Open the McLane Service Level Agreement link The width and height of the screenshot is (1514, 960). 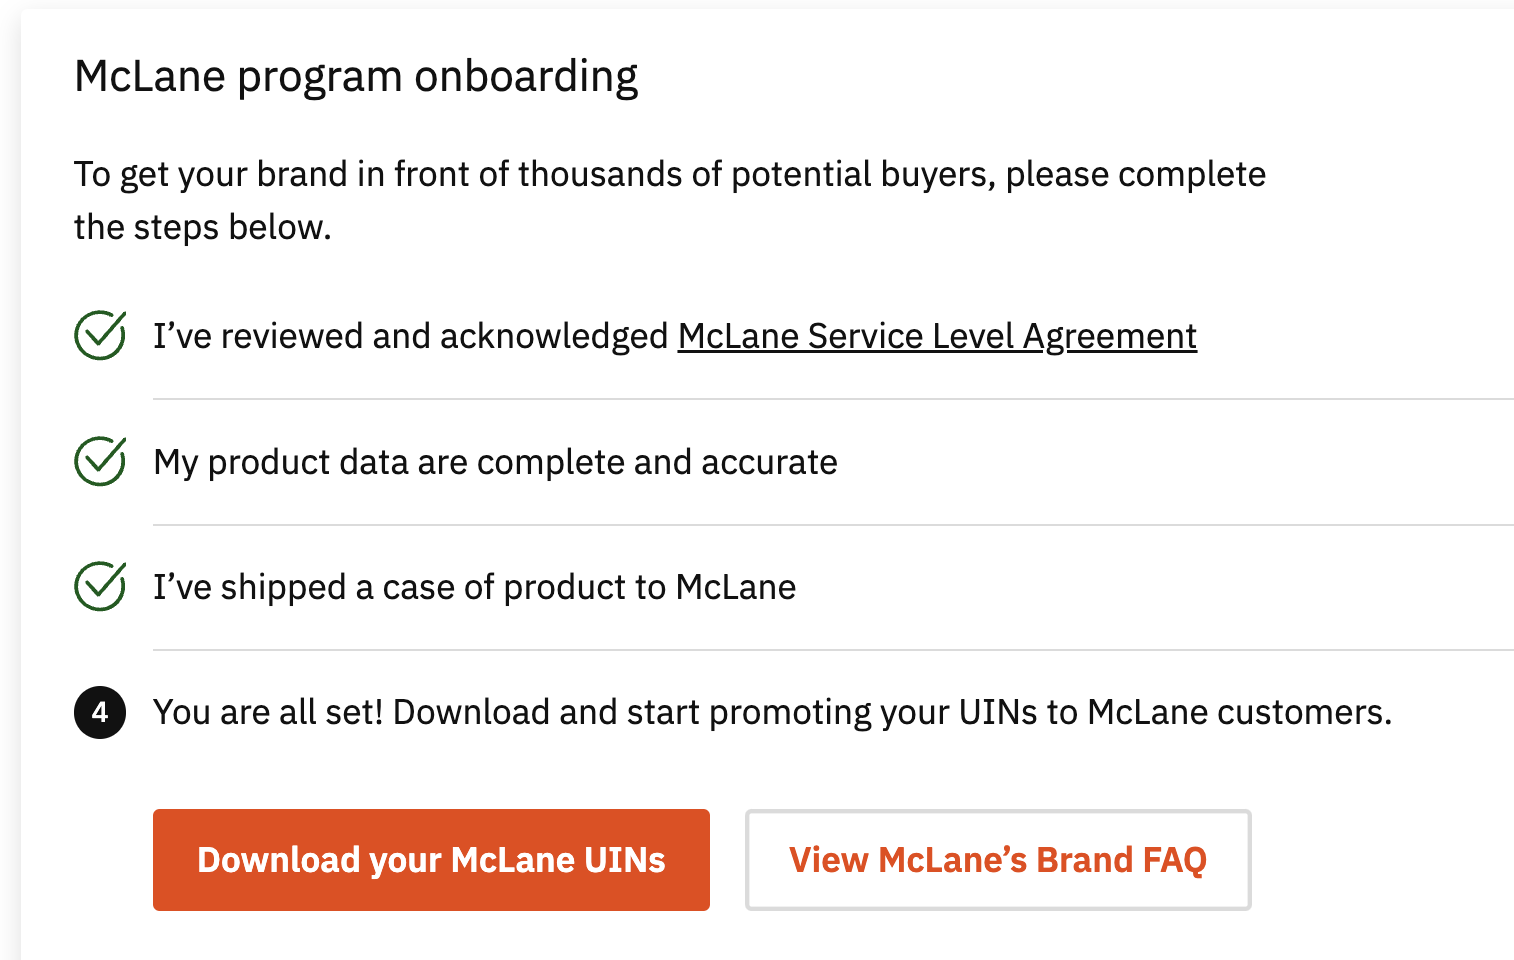(x=937, y=336)
